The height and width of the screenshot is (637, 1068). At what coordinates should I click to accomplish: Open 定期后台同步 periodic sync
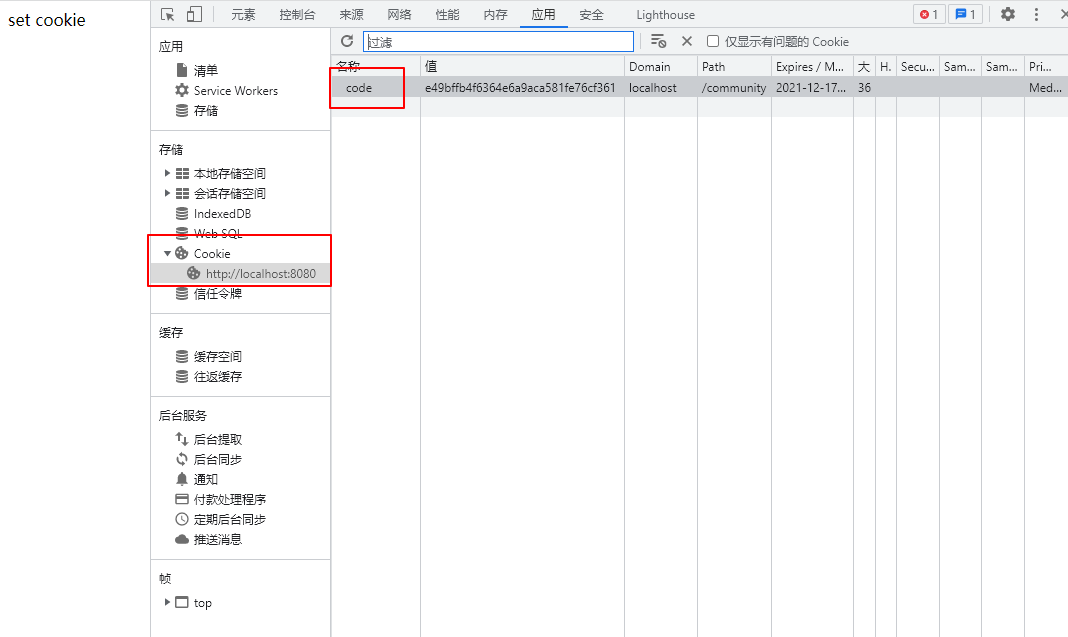230,519
